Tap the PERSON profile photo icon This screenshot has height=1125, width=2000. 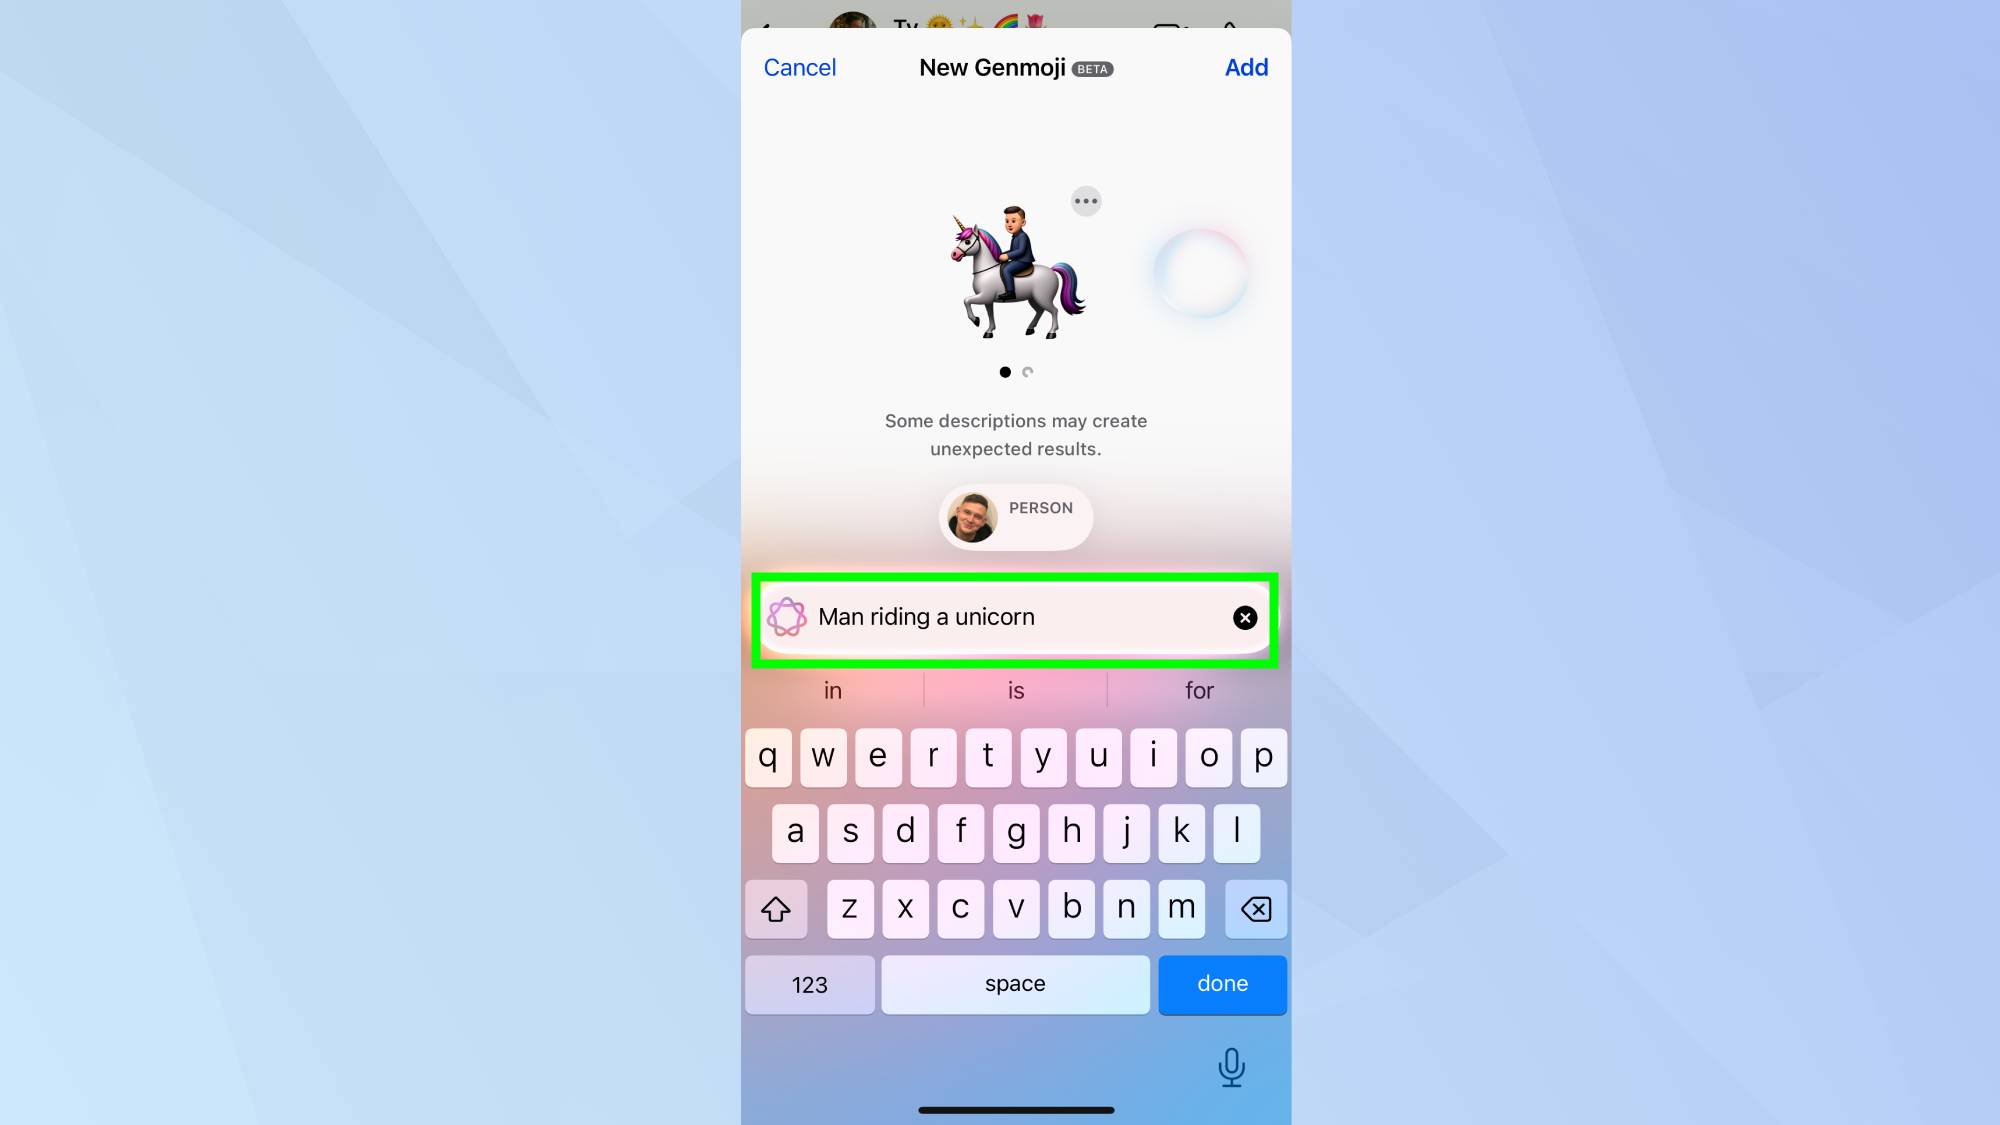click(971, 515)
